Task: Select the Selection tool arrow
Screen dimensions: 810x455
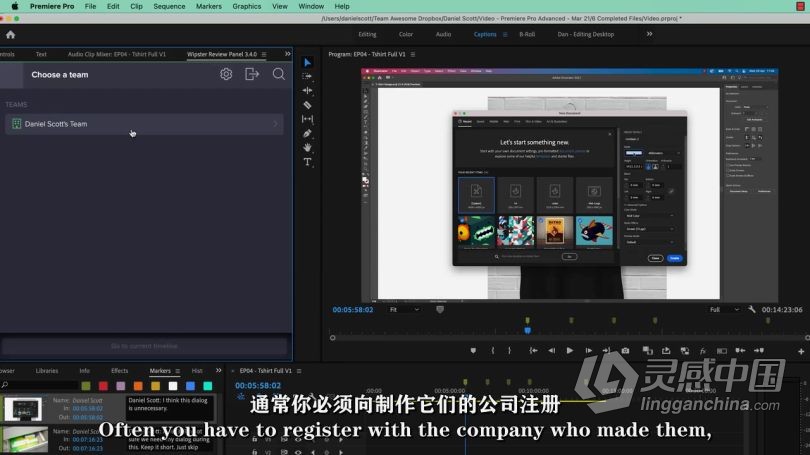Action: (307, 62)
